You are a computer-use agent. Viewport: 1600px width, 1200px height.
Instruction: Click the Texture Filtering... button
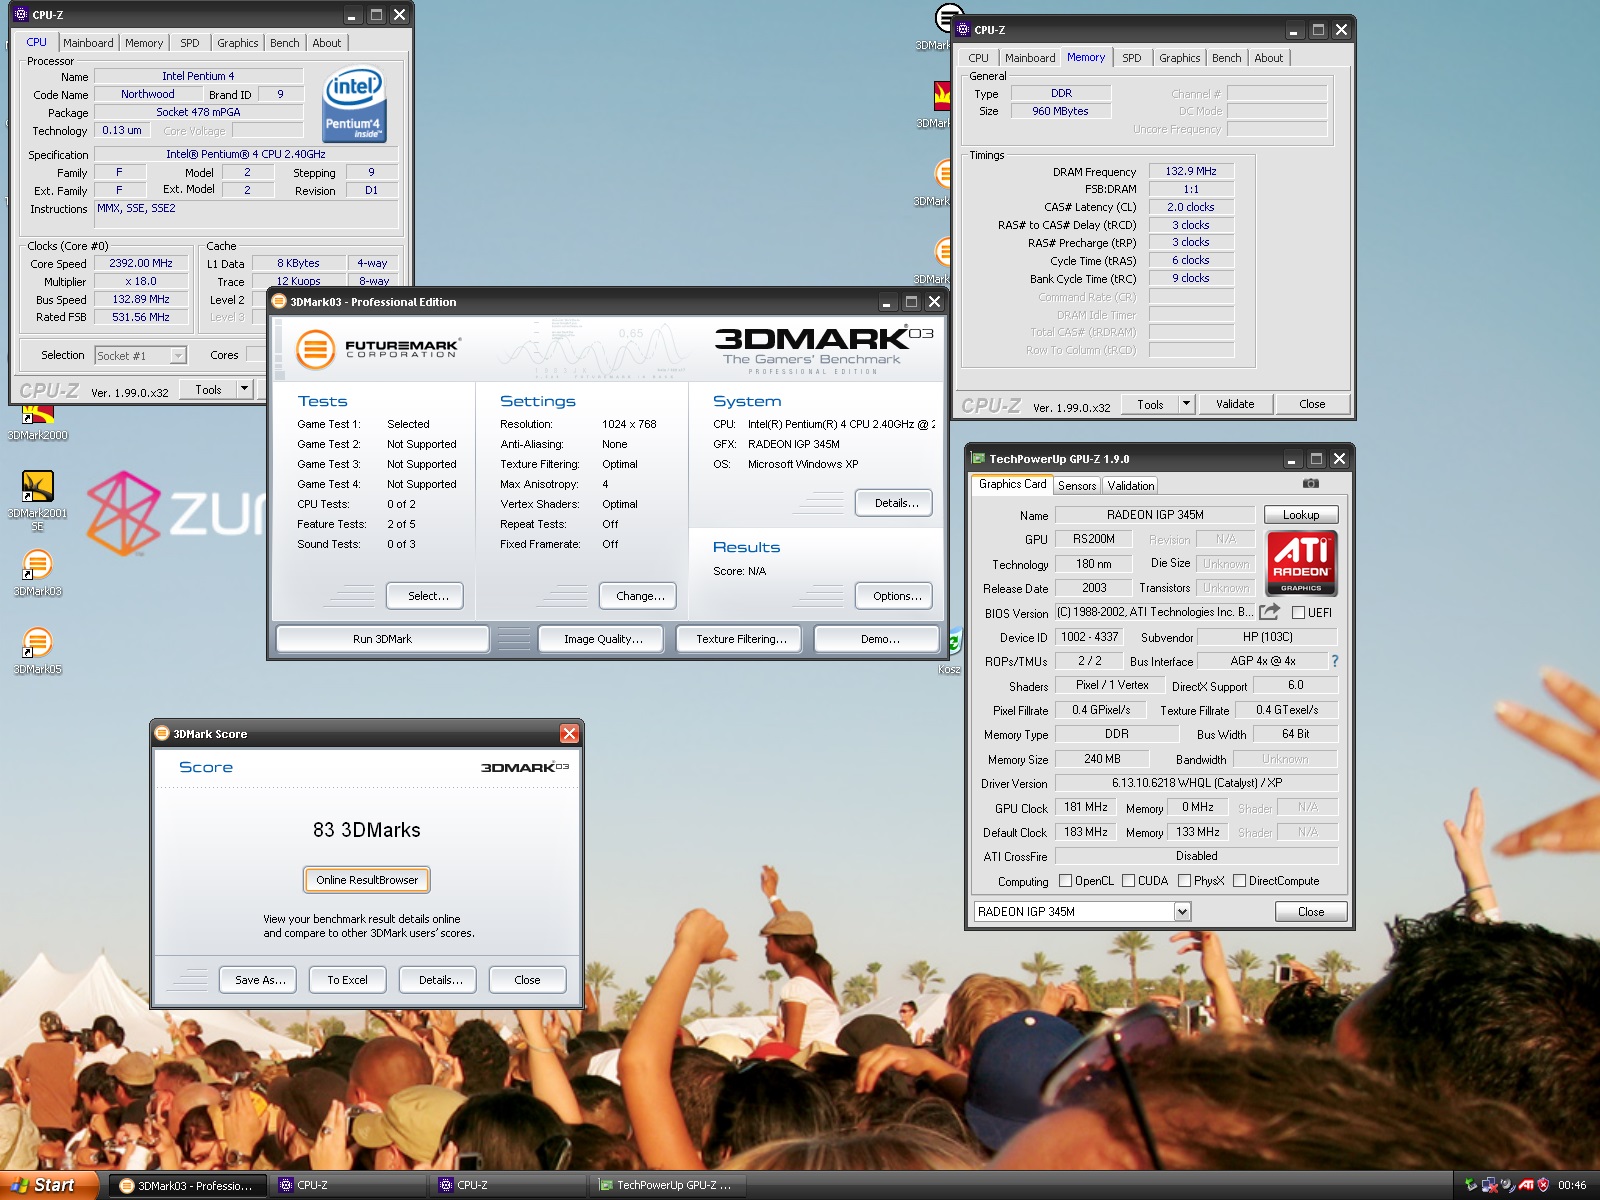(x=741, y=639)
